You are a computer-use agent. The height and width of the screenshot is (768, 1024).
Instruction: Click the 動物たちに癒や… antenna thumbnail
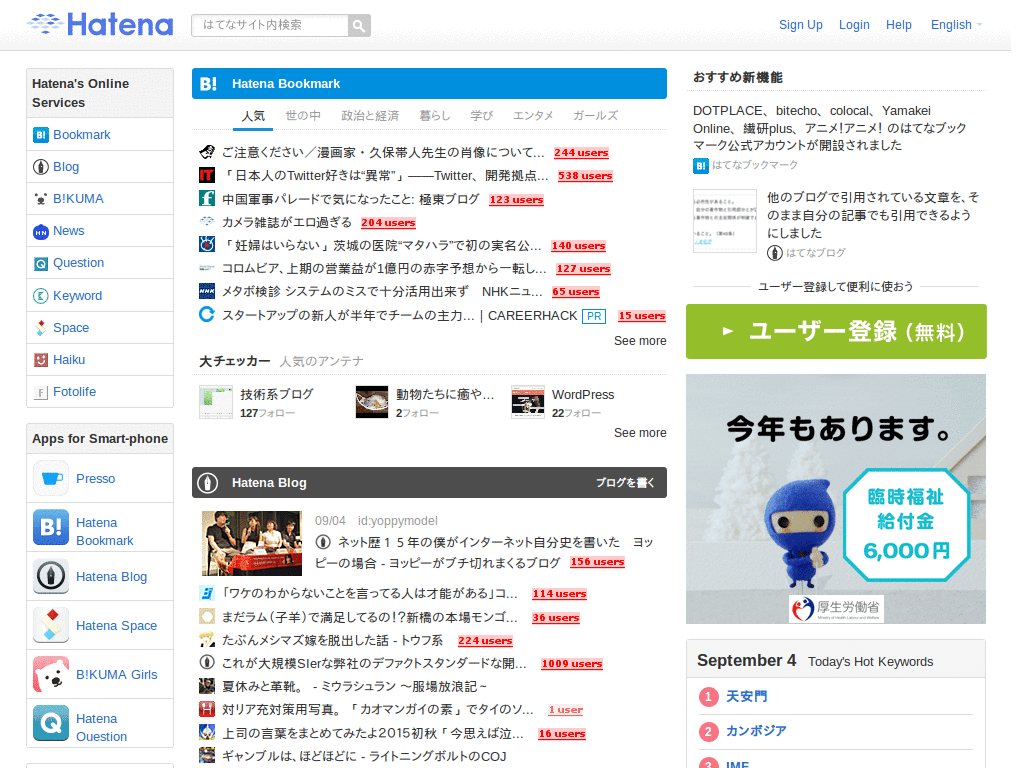(372, 402)
